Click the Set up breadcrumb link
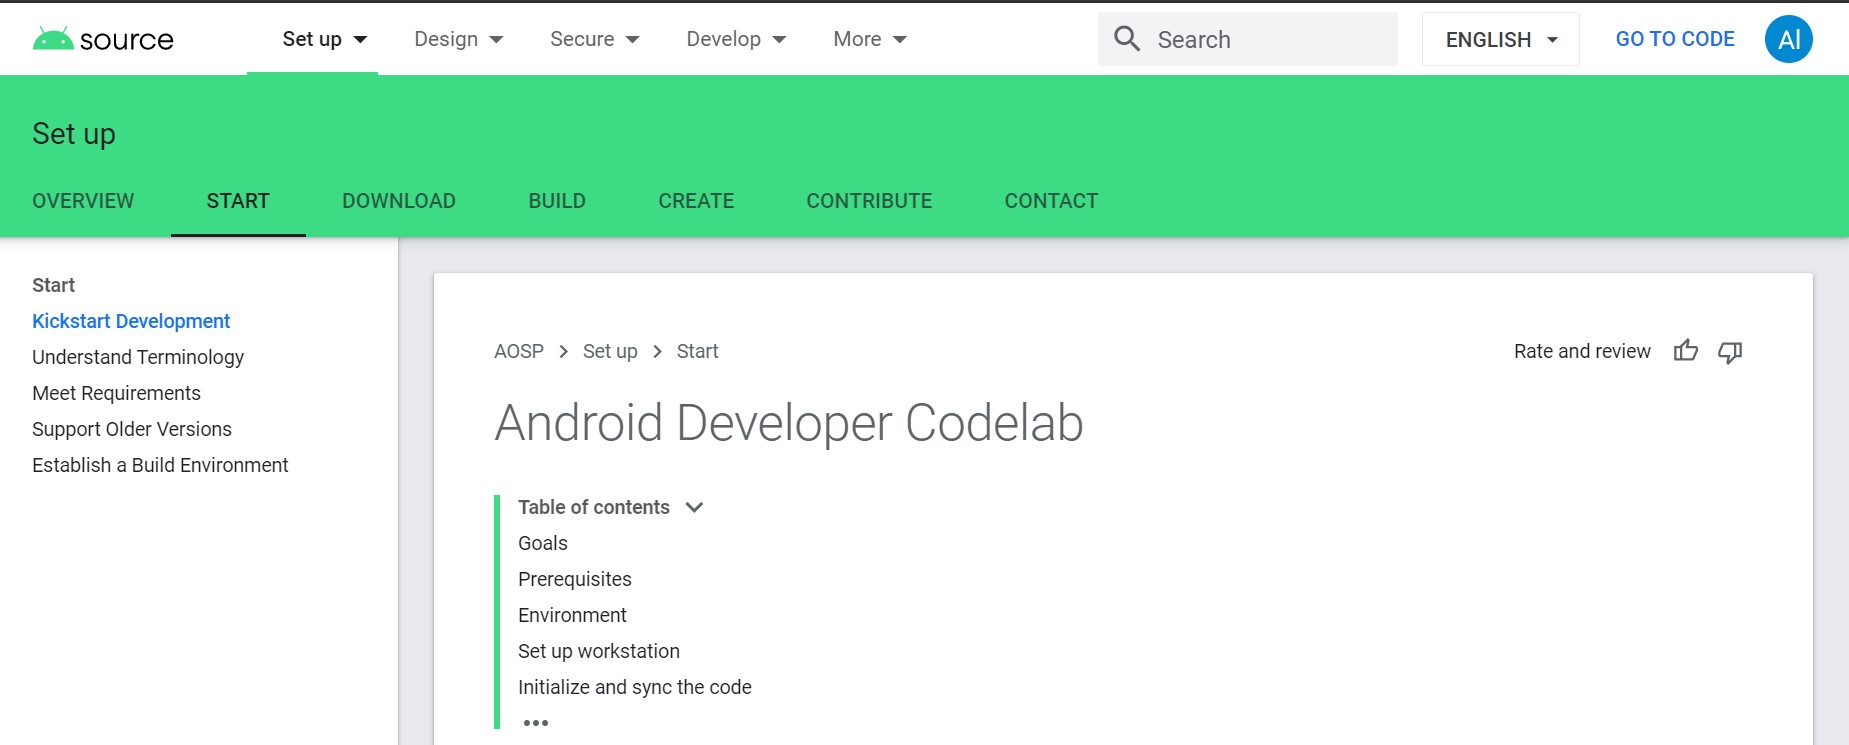The height and width of the screenshot is (745, 1849). pos(610,351)
